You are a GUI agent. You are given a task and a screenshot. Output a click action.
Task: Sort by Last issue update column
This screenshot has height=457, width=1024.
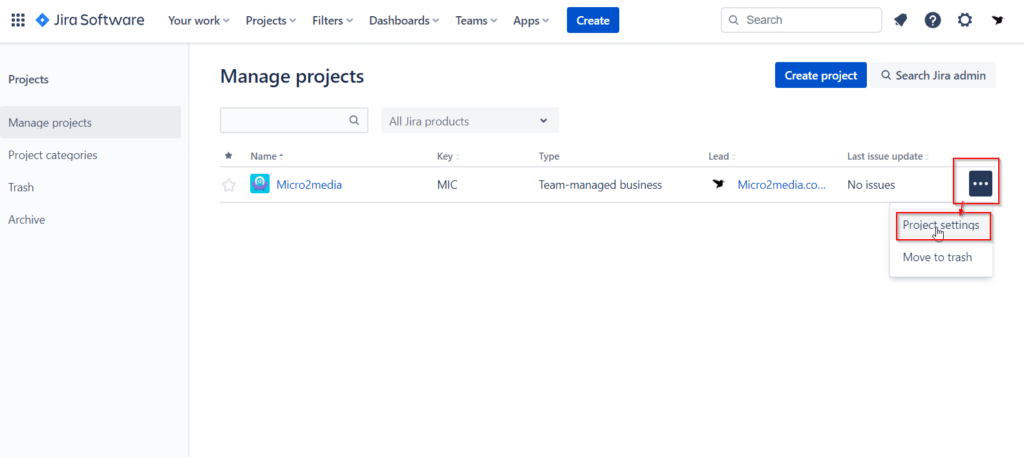[888, 157]
